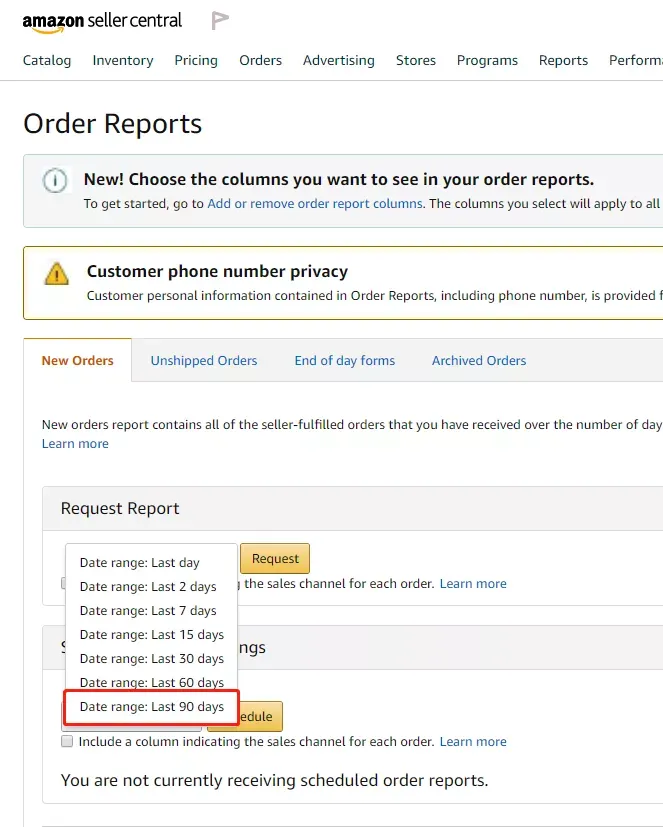Image resolution: width=663 pixels, height=827 pixels.
Task: Click Learn more in the Request Report section
Action: pos(473,583)
